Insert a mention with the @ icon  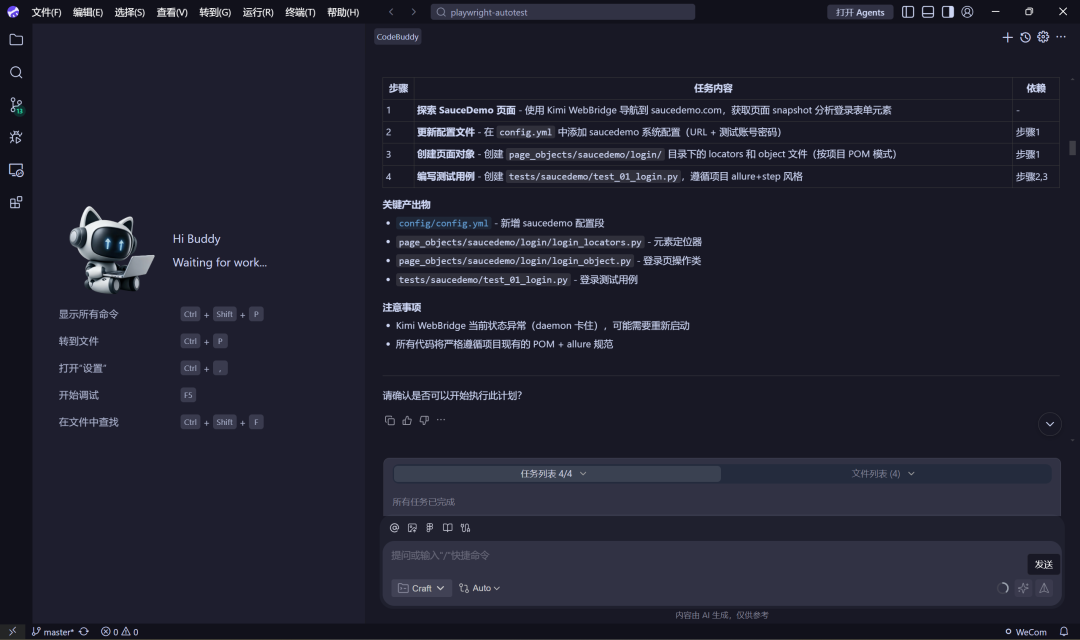click(x=394, y=528)
